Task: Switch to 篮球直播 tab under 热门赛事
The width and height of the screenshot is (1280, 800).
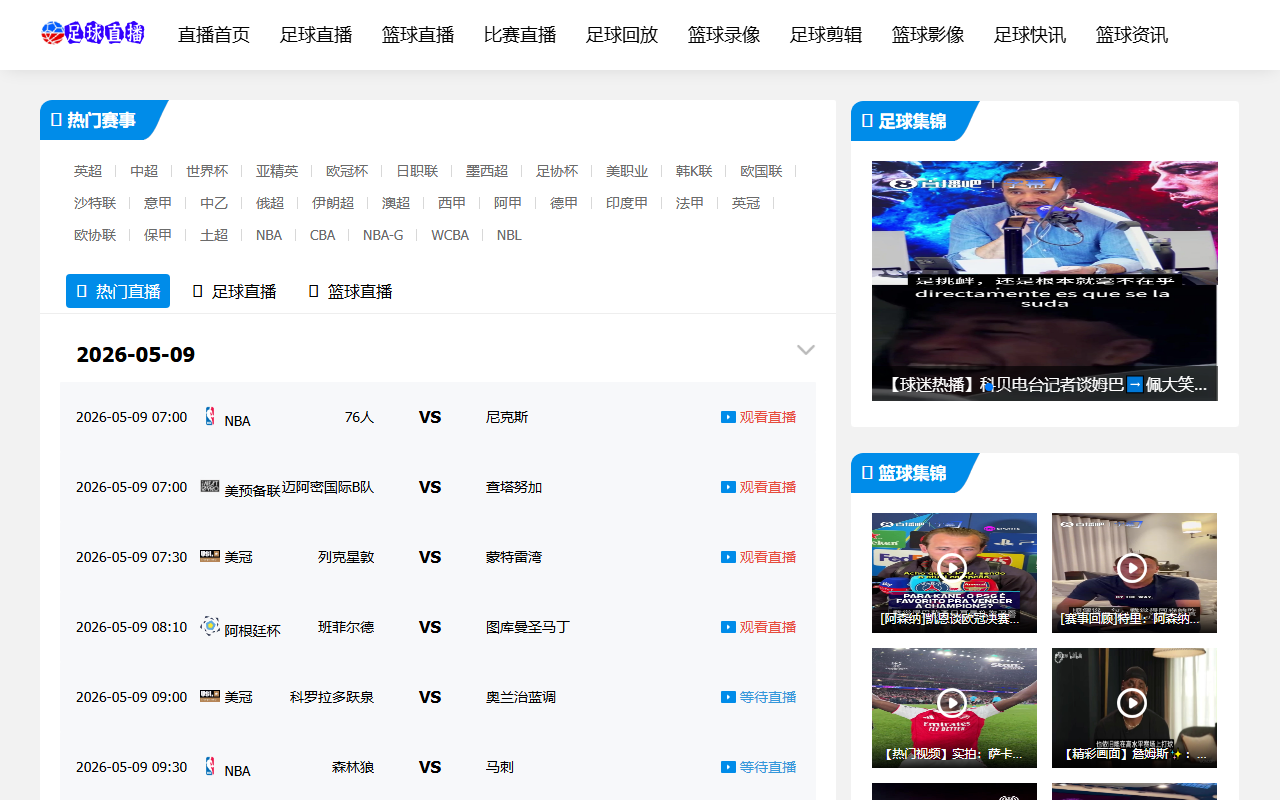Action: (x=350, y=291)
